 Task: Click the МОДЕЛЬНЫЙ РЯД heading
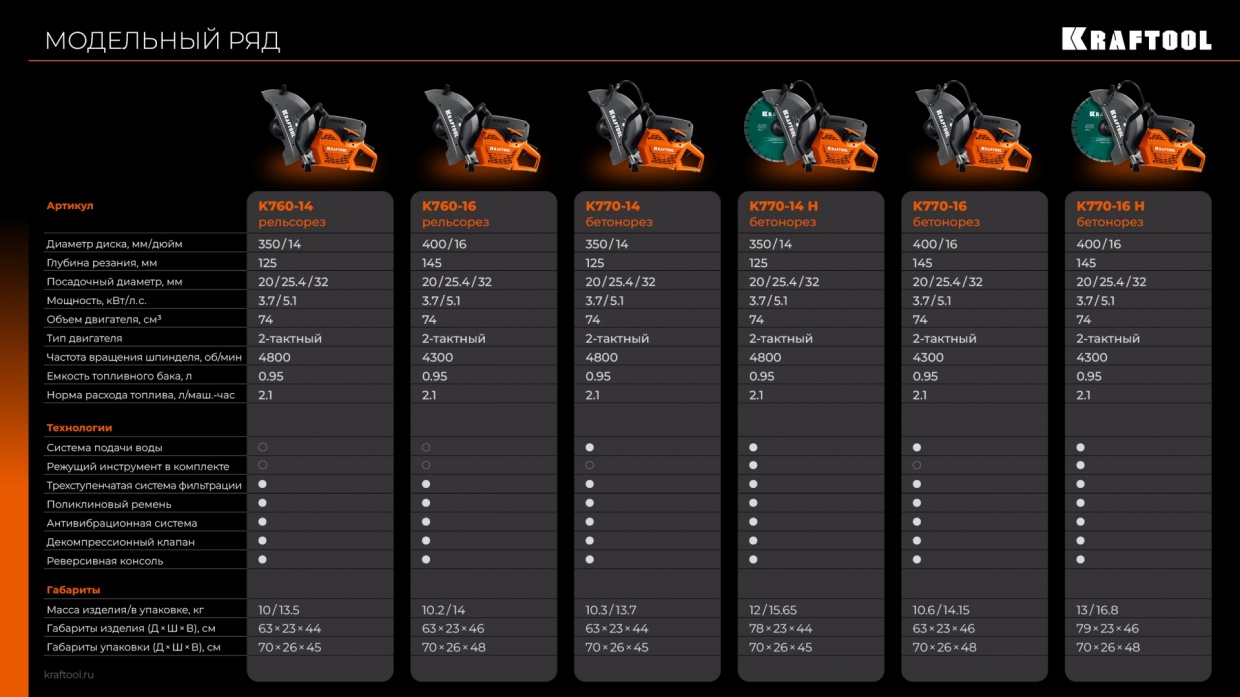(x=163, y=41)
